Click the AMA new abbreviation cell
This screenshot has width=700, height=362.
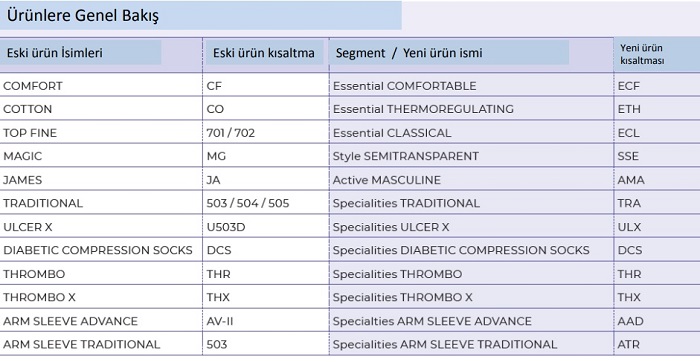[x=657, y=180]
